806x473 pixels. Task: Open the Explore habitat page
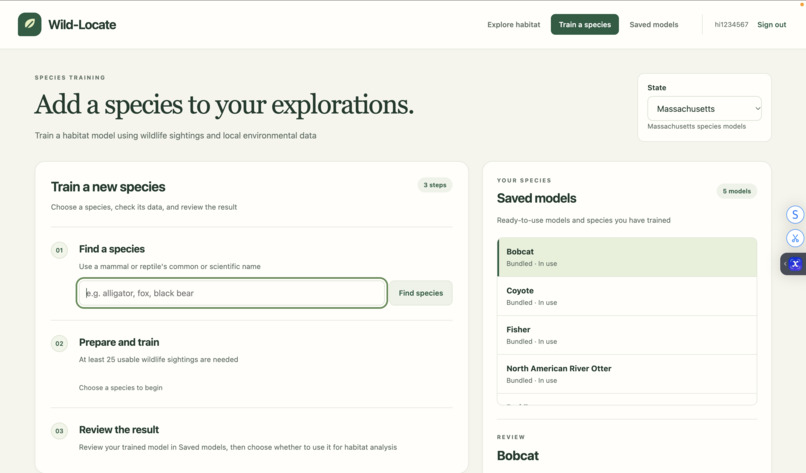[514, 25]
